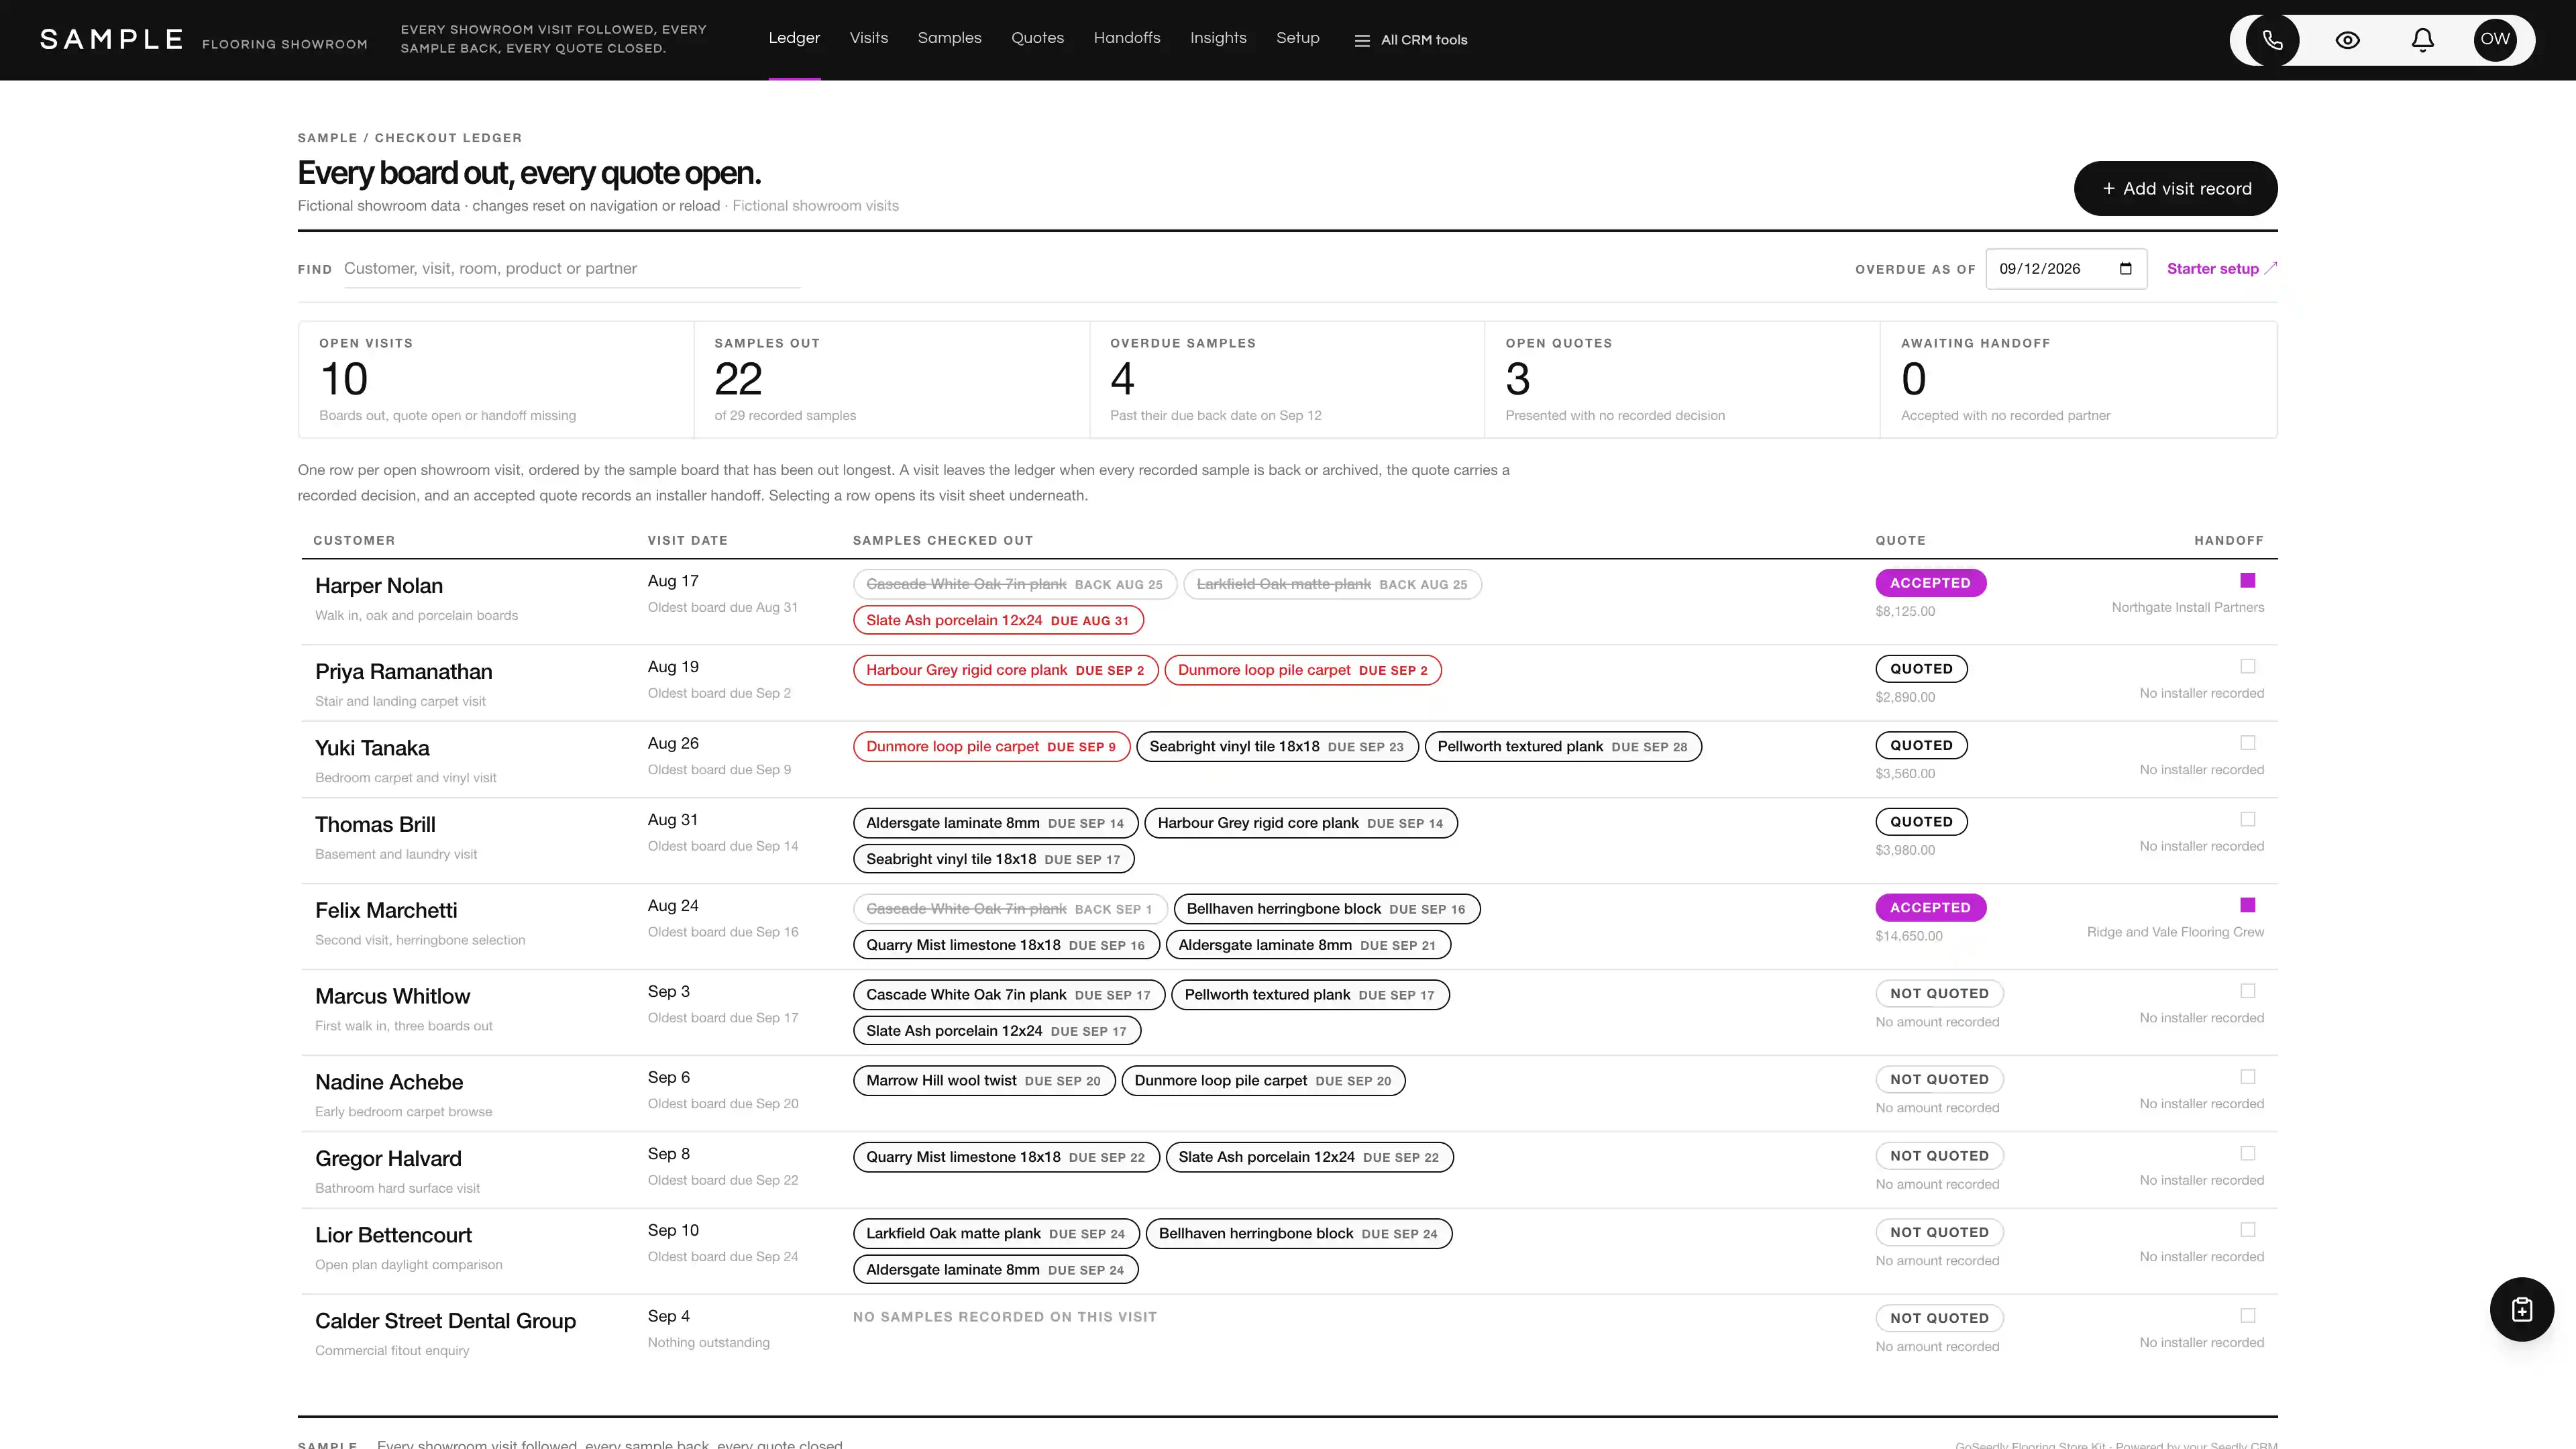Select overdue Slate Ash porcelain 12x24 DUE AUG 31 chip
Viewport: 2576px width, 1449px height.
pyautogui.click(x=997, y=620)
